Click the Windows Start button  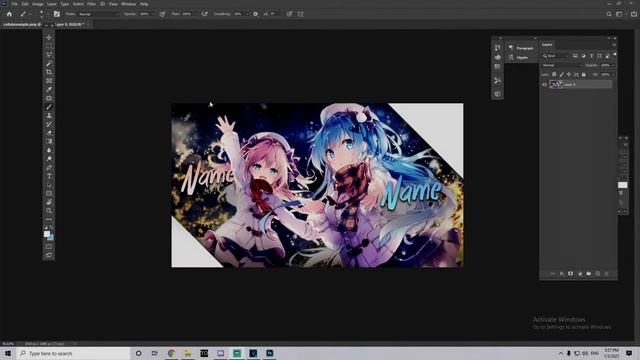pyautogui.click(x=8, y=353)
